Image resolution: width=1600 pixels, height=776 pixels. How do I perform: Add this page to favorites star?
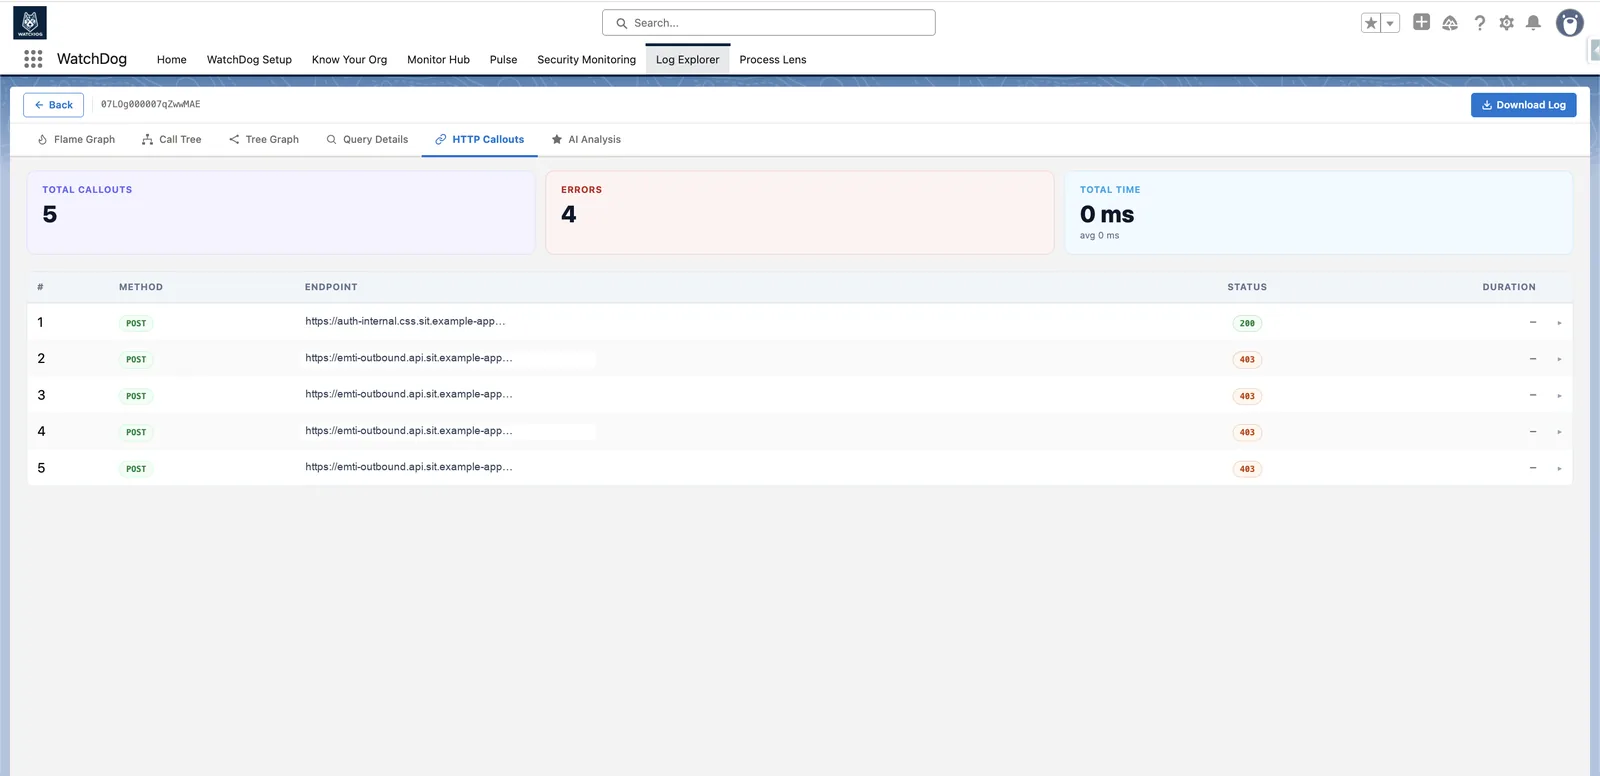[x=1371, y=23]
